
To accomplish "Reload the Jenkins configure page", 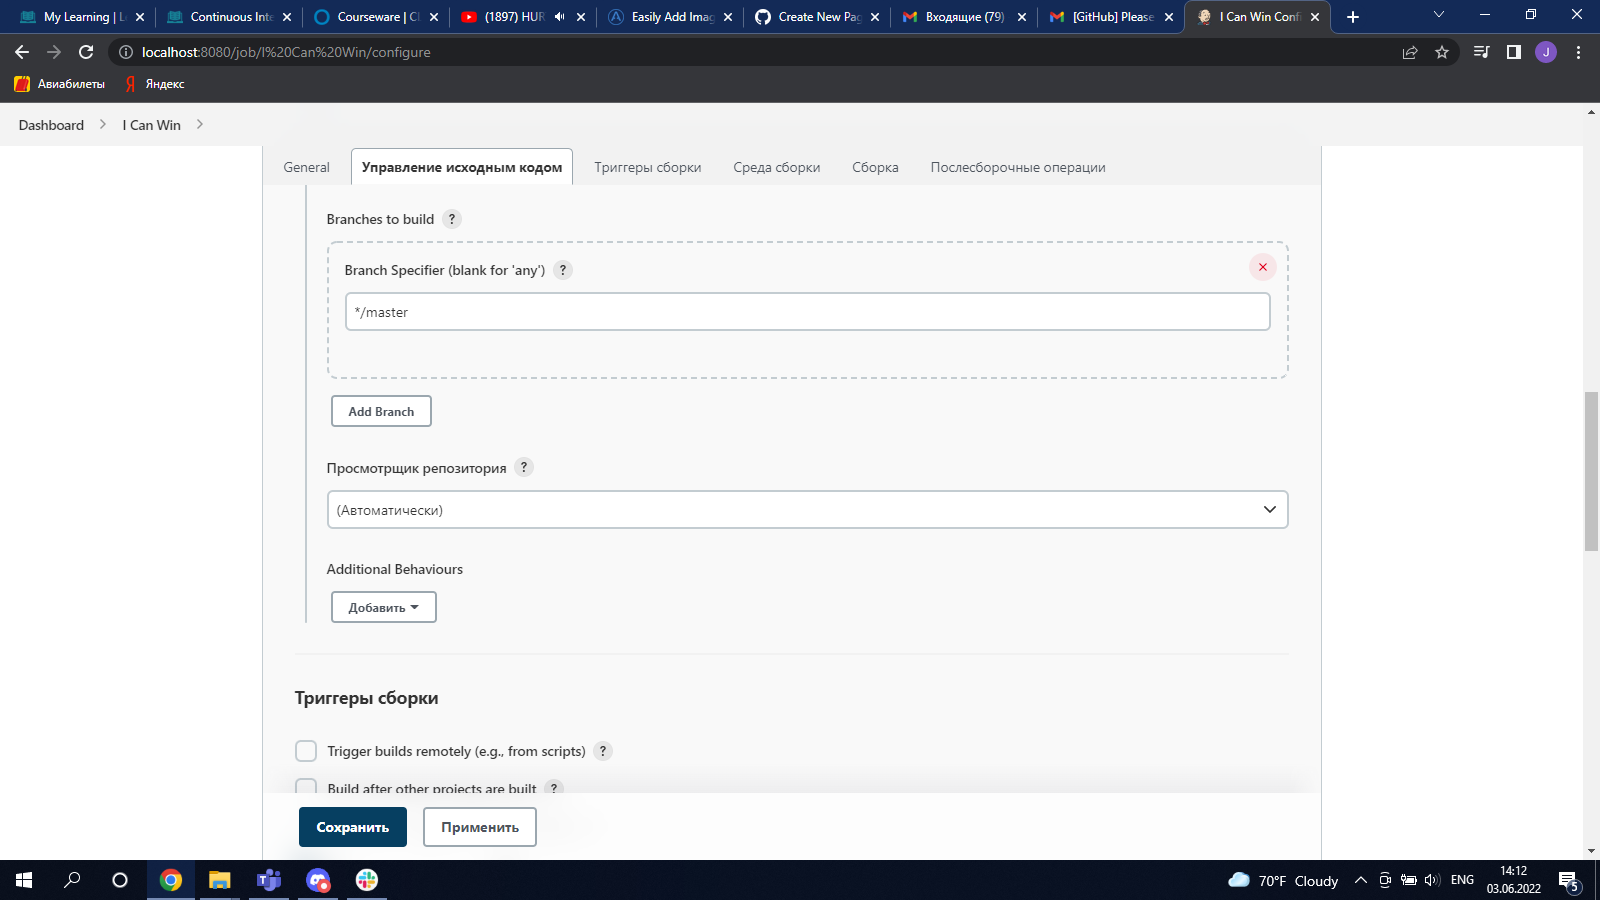I will 86,52.
